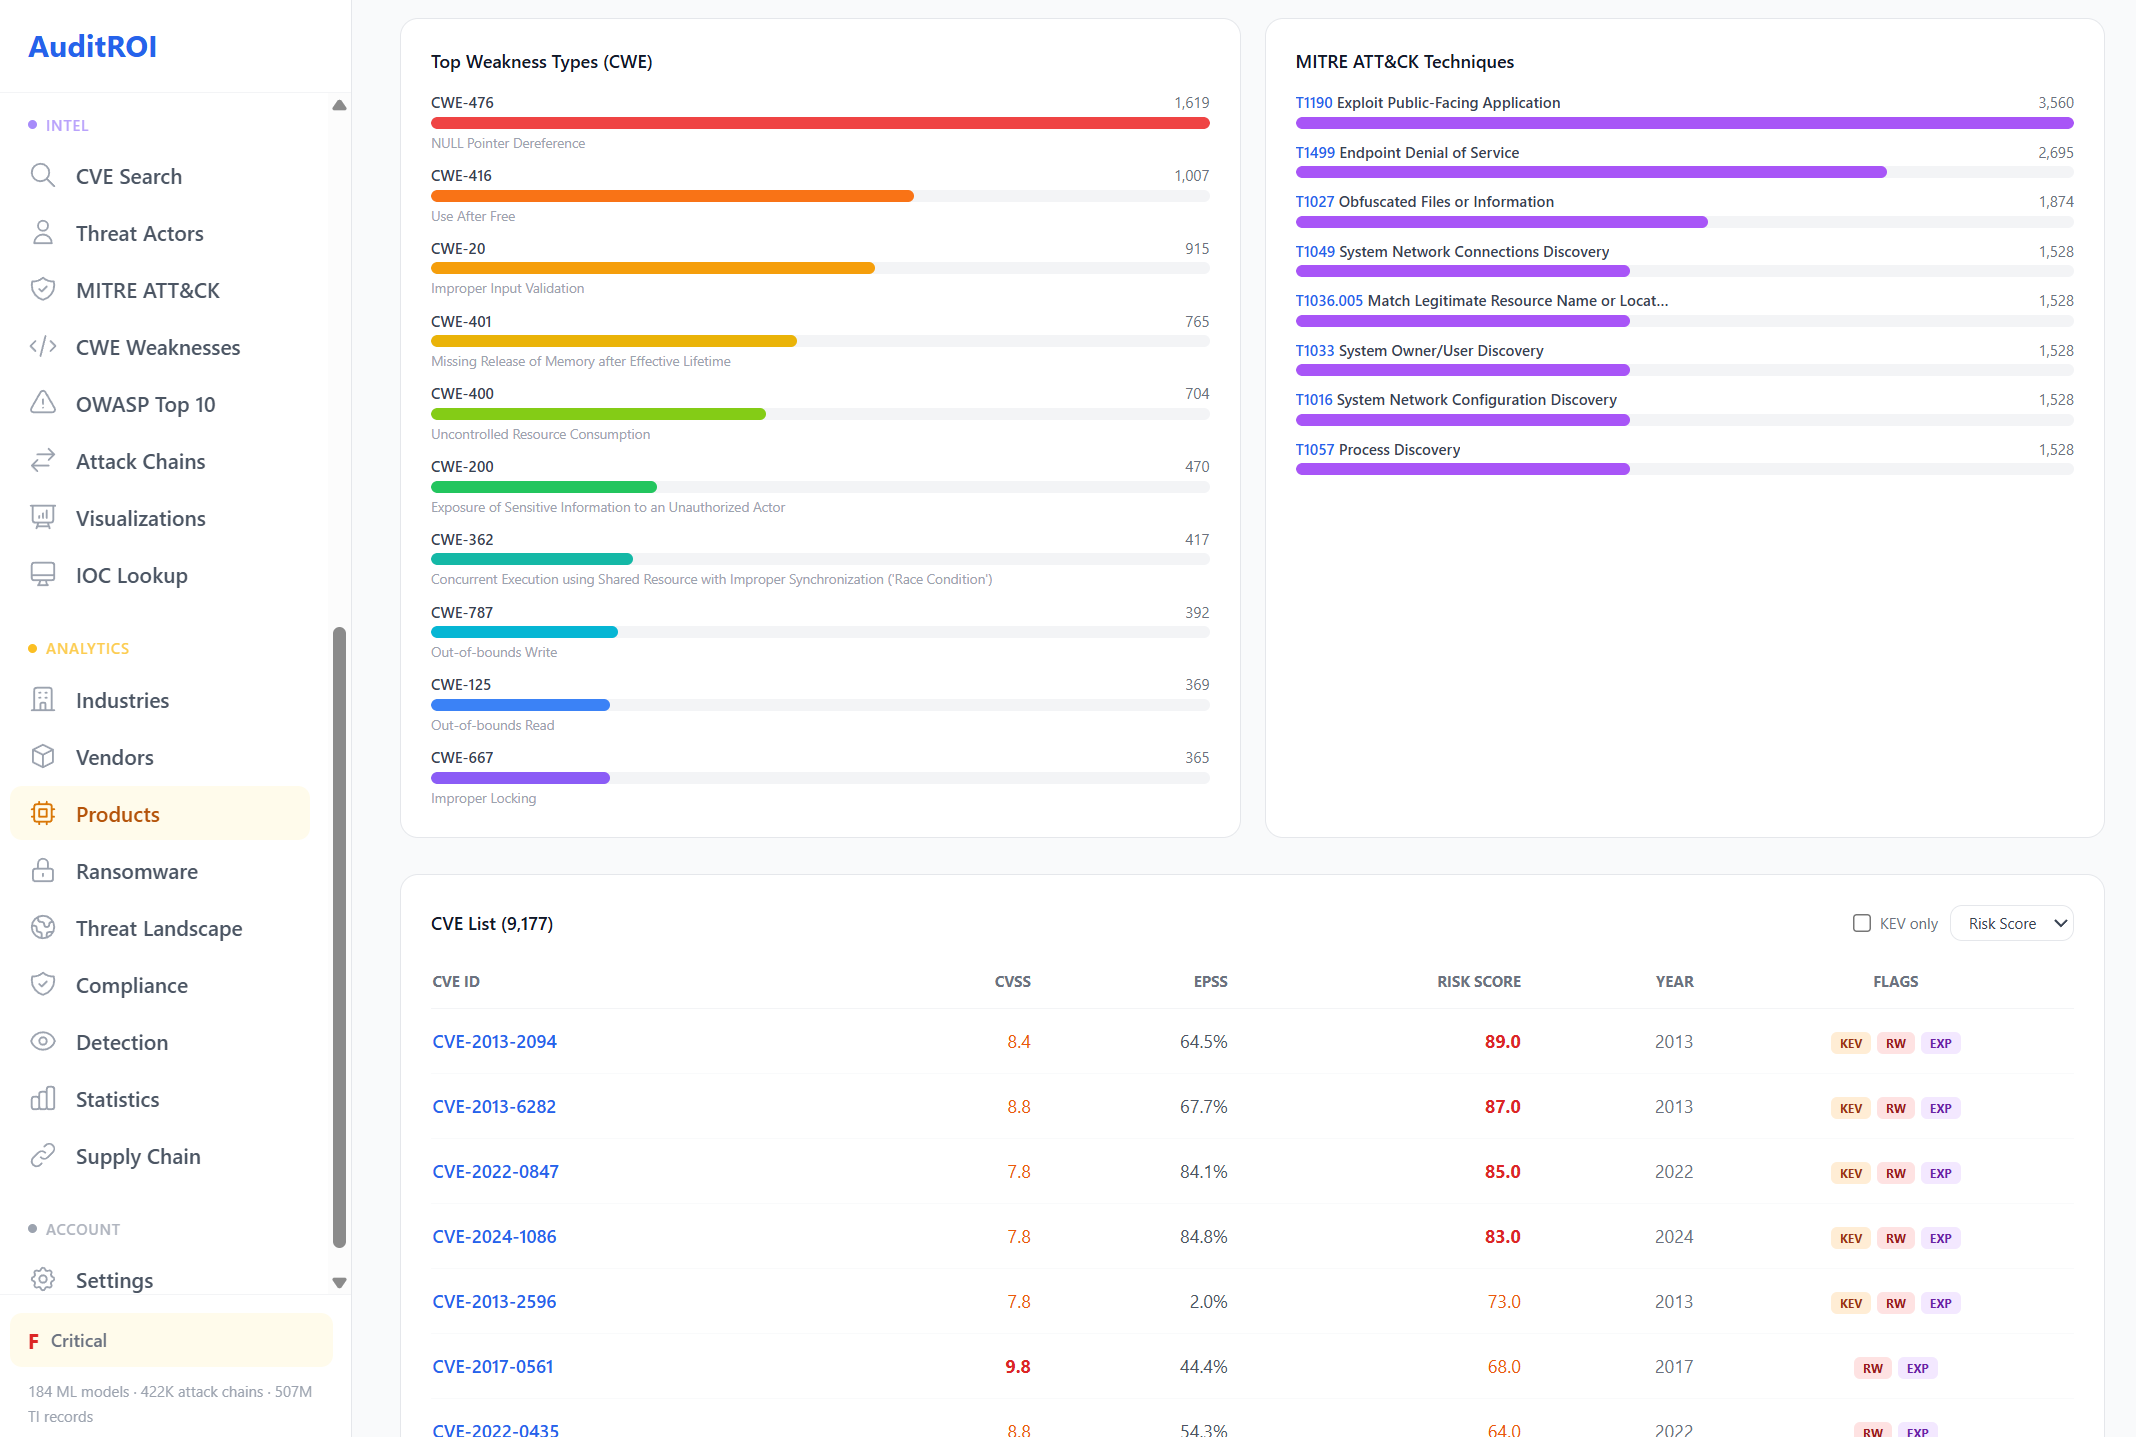Click the CVE Search magnifier icon
The image size is (2136, 1437).
click(x=42, y=176)
